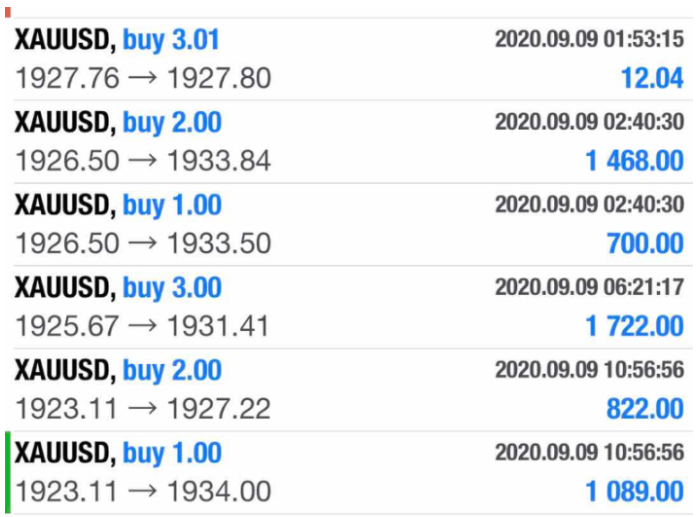
Task: Select the buy 2.00 label in the 1 468.00 row
Action: point(172,124)
